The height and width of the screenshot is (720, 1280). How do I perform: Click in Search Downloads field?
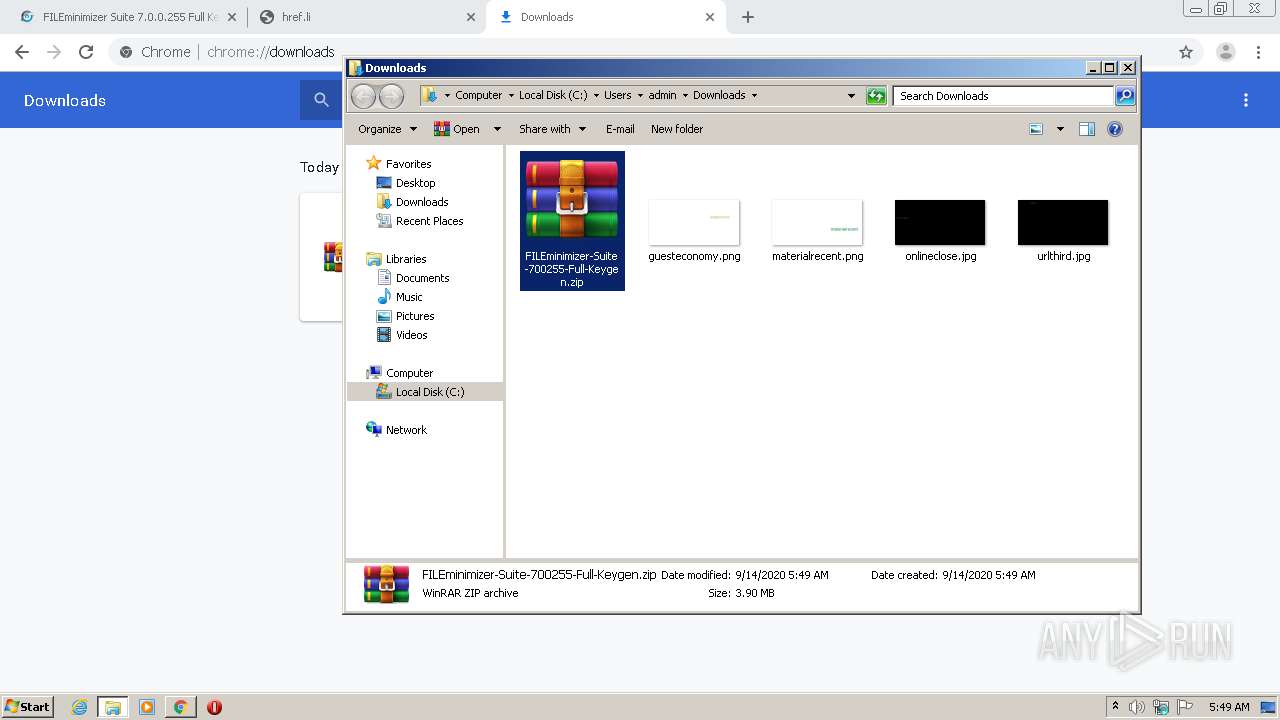click(1003, 96)
